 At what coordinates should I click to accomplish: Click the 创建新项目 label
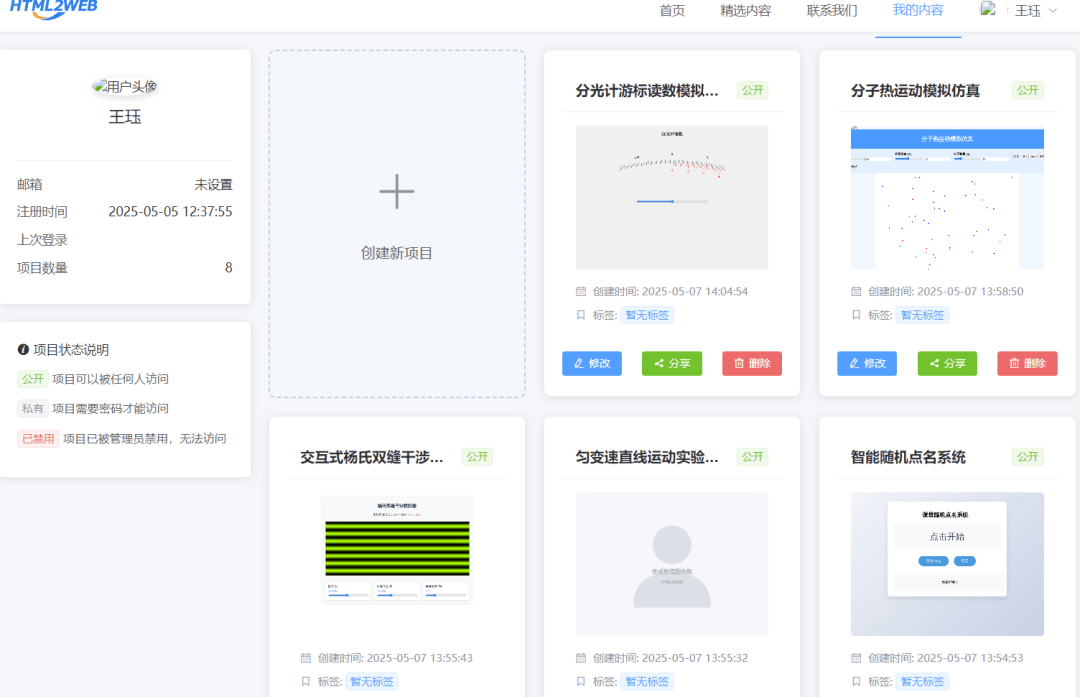click(397, 253)
